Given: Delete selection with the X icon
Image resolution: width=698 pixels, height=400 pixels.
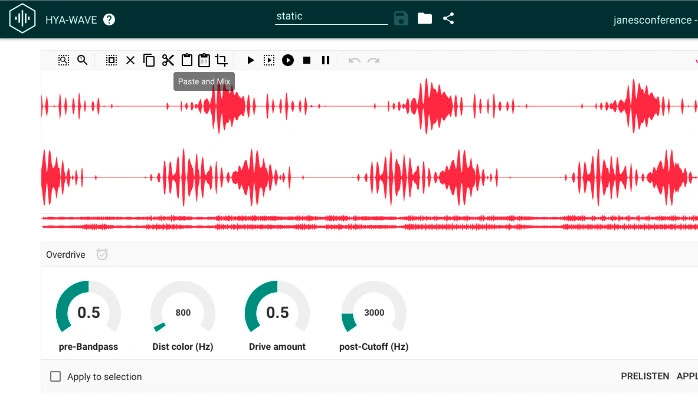Looking at the screenshot, I should (130, 60).
